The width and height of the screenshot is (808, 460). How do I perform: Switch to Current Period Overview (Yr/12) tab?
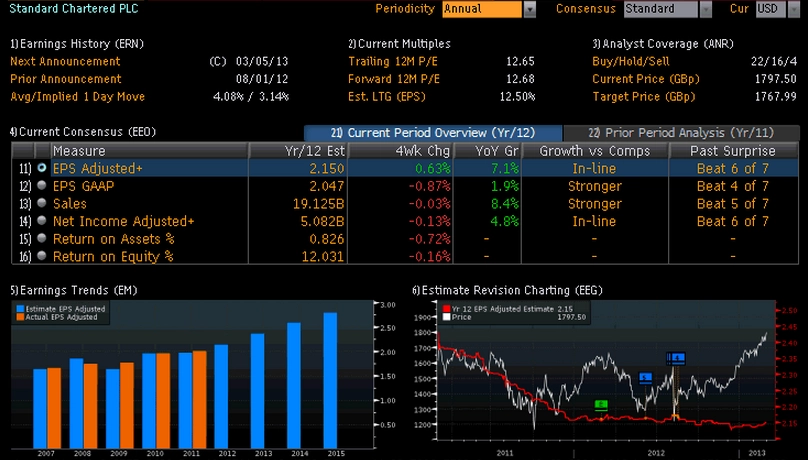[x=433, y=133]
